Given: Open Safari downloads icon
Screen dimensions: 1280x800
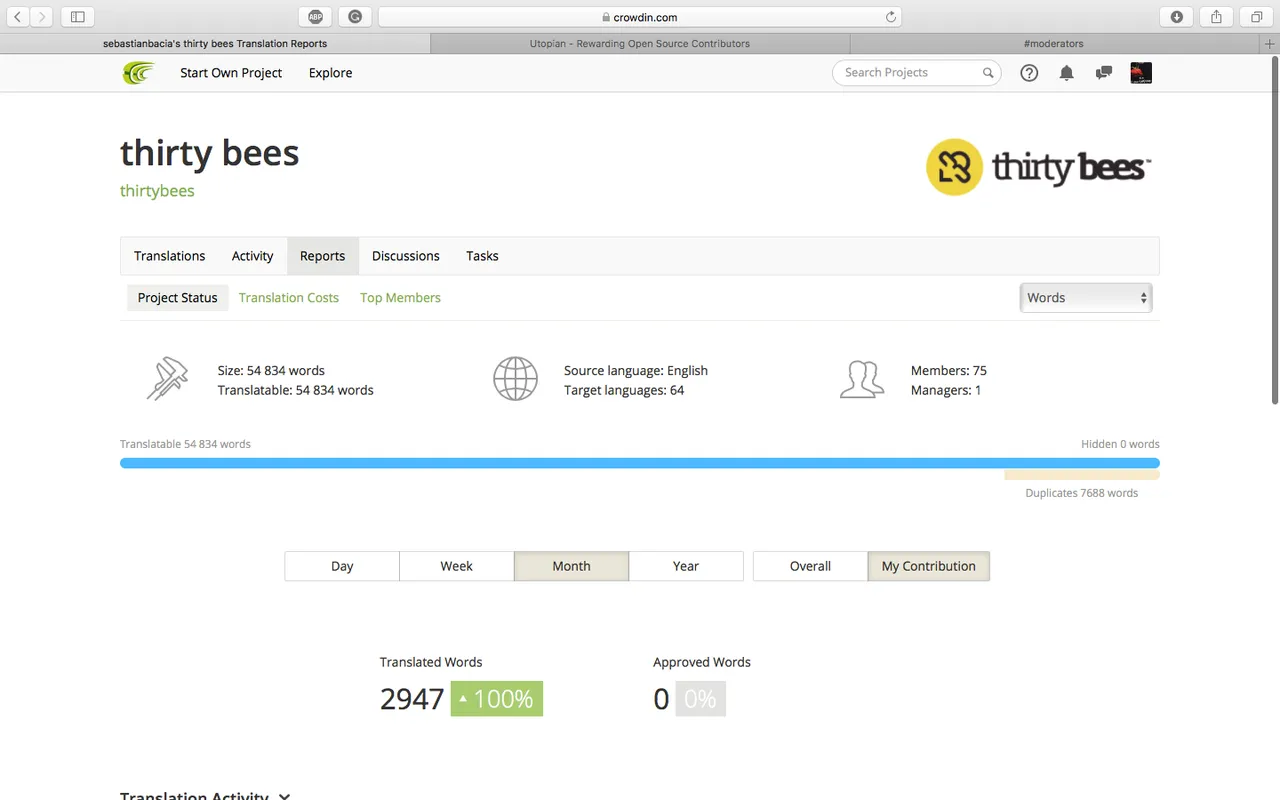Looking at the screenshot, I should 1177,16.
